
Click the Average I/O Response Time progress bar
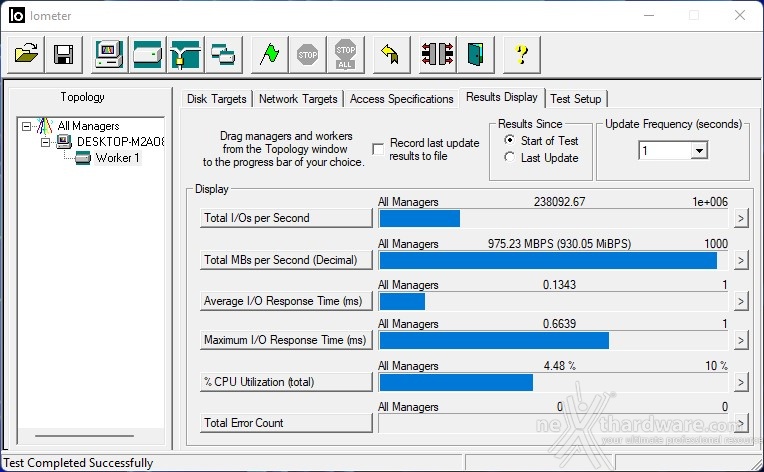[553, 302]
